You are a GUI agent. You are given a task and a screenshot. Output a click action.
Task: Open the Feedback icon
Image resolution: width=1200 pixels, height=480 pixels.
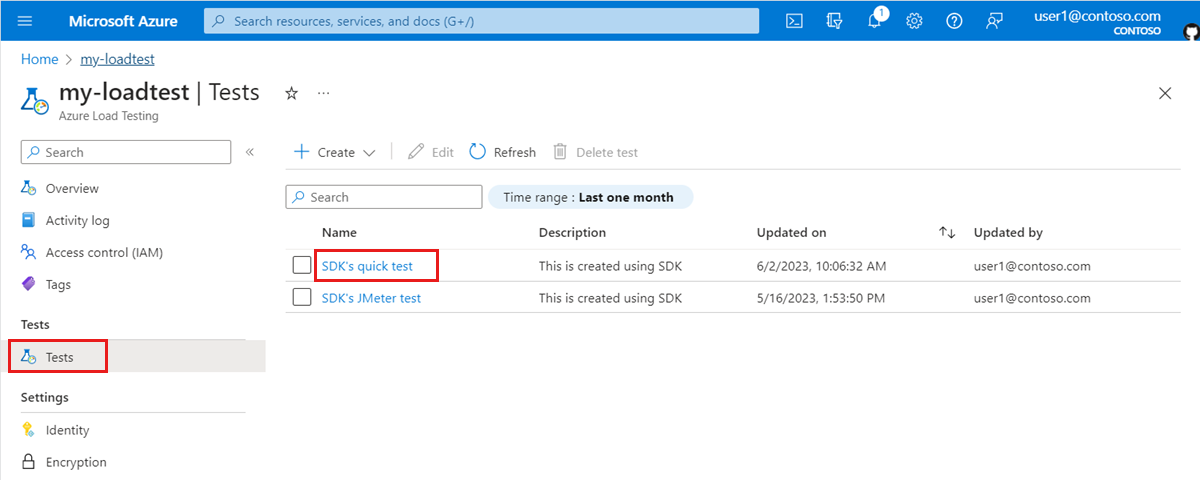point(994,21)
